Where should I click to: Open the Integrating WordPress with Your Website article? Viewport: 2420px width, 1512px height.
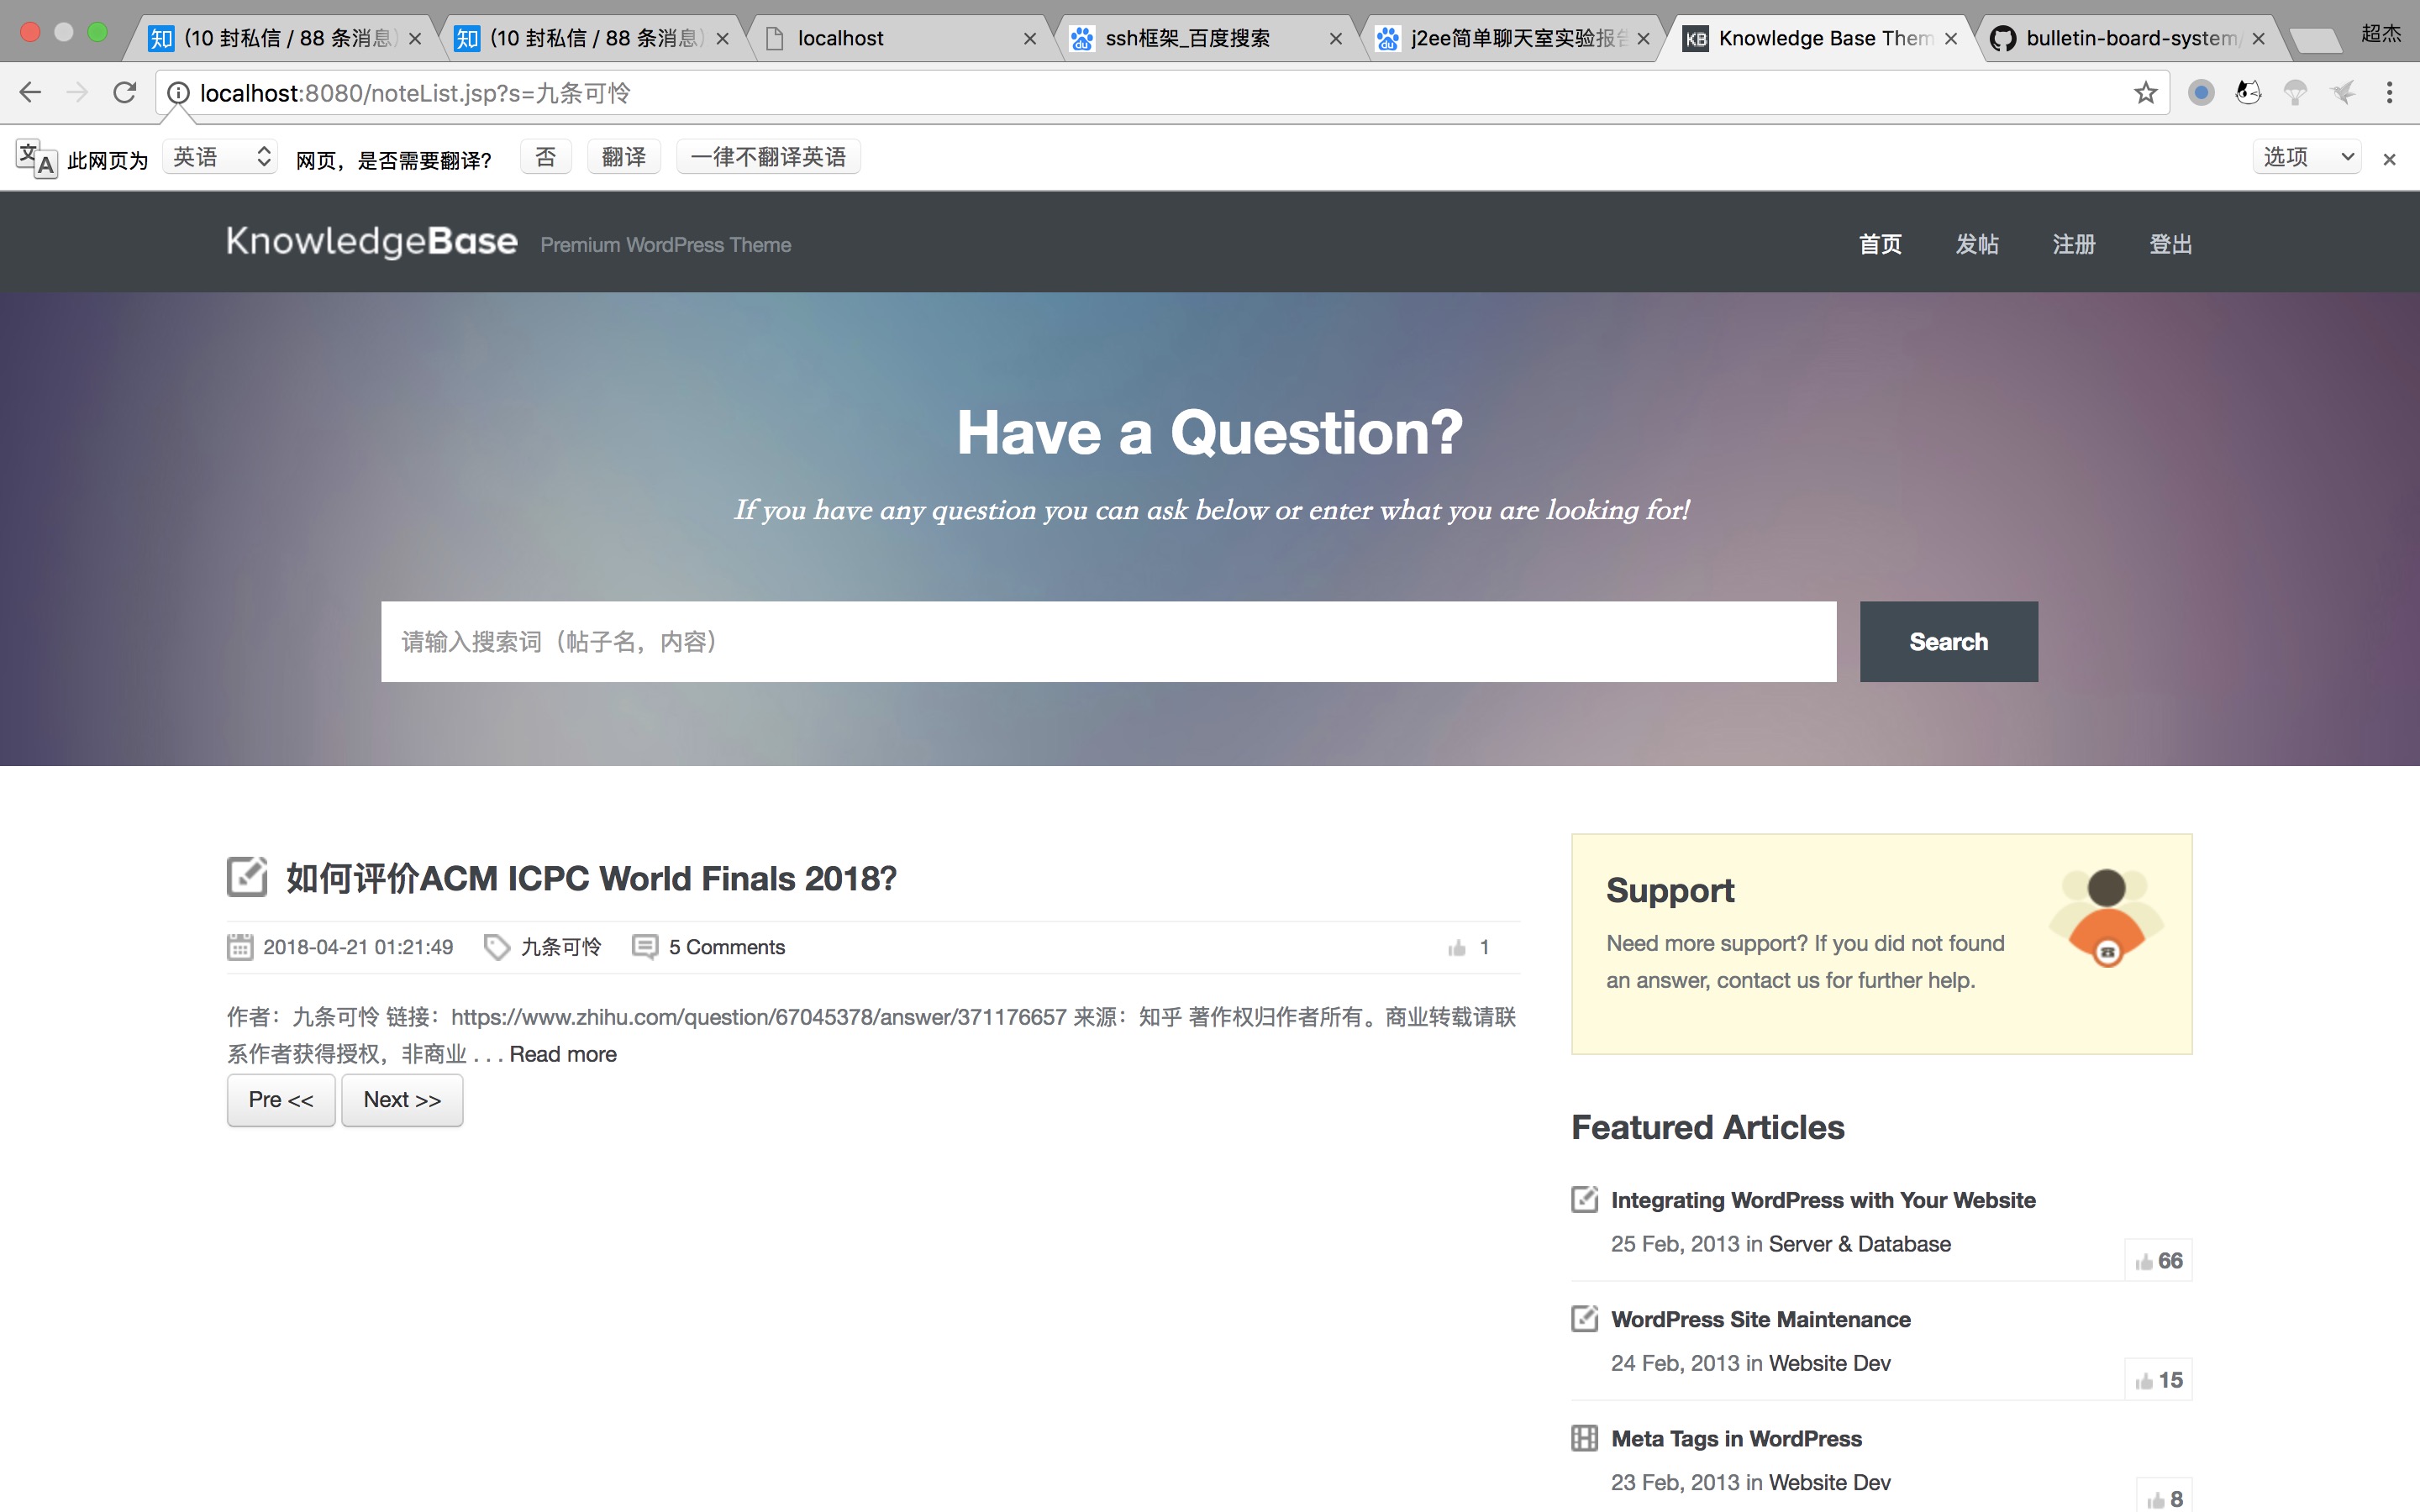pyautogui.click(x=1822, y=1199)
